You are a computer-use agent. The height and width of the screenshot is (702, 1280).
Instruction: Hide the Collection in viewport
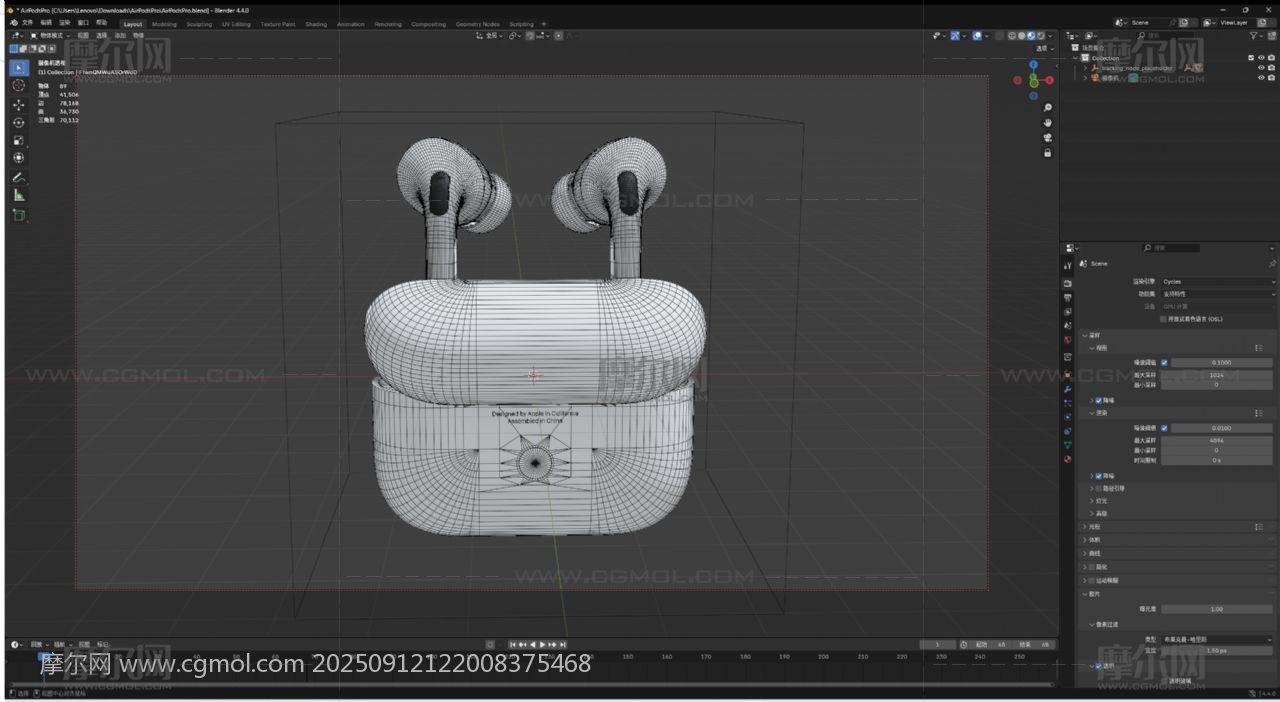[1261, 58]
